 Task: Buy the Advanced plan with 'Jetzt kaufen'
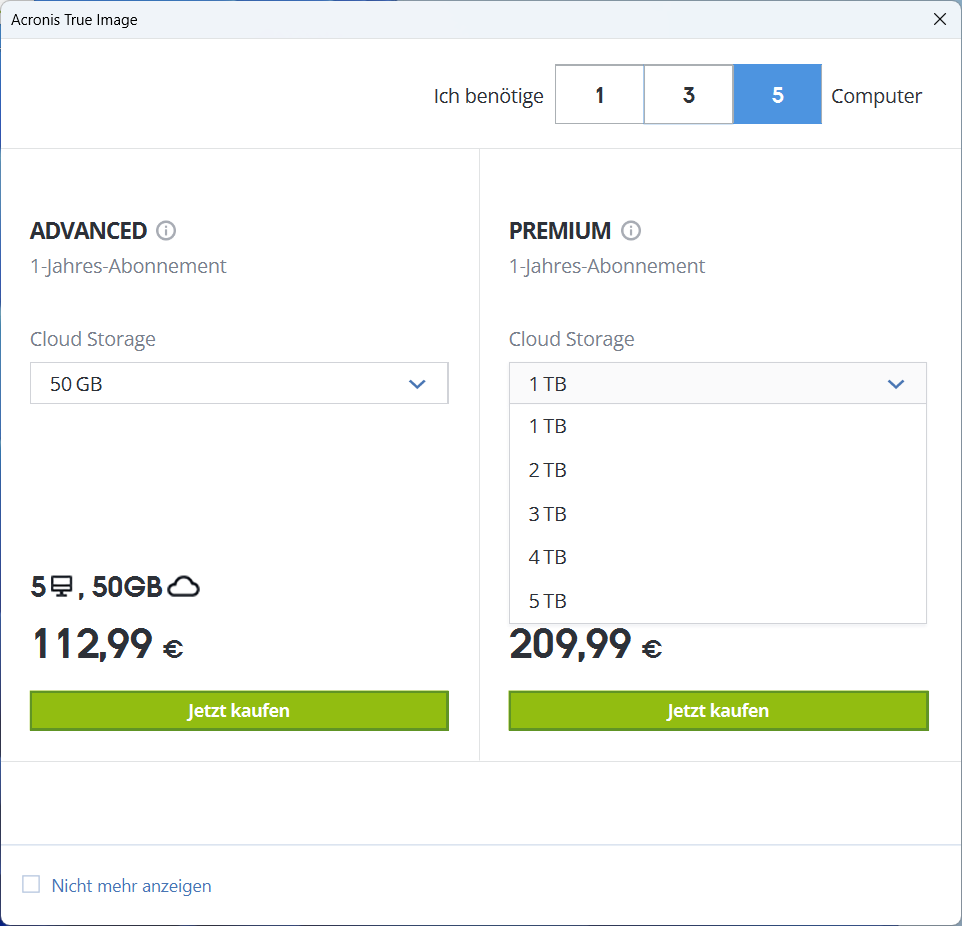pos(239,711)
